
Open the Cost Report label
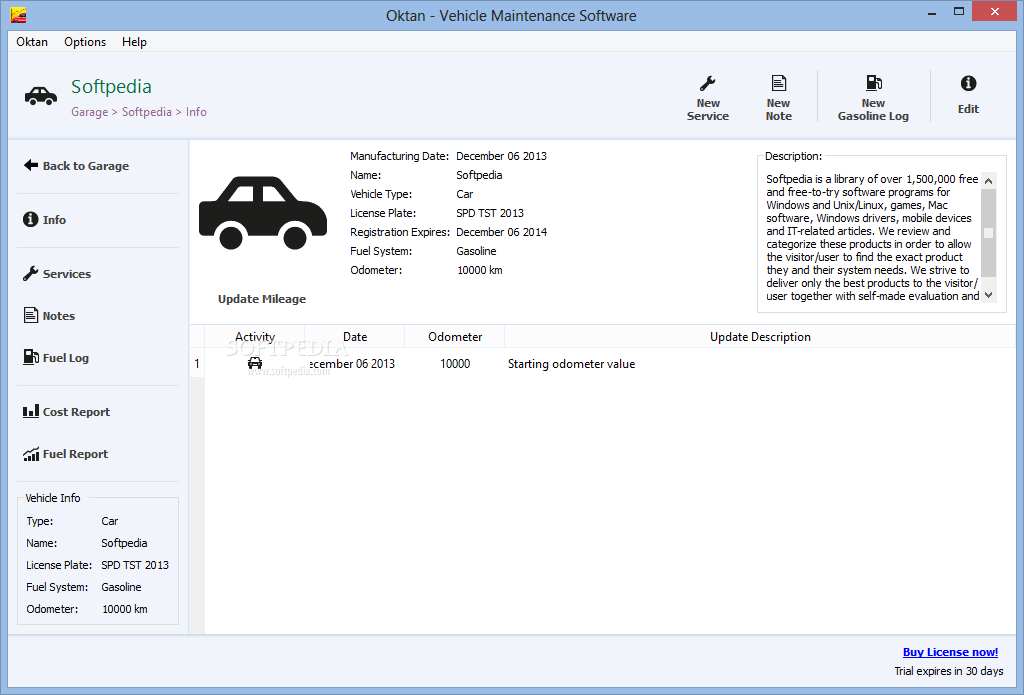point(76,412)
